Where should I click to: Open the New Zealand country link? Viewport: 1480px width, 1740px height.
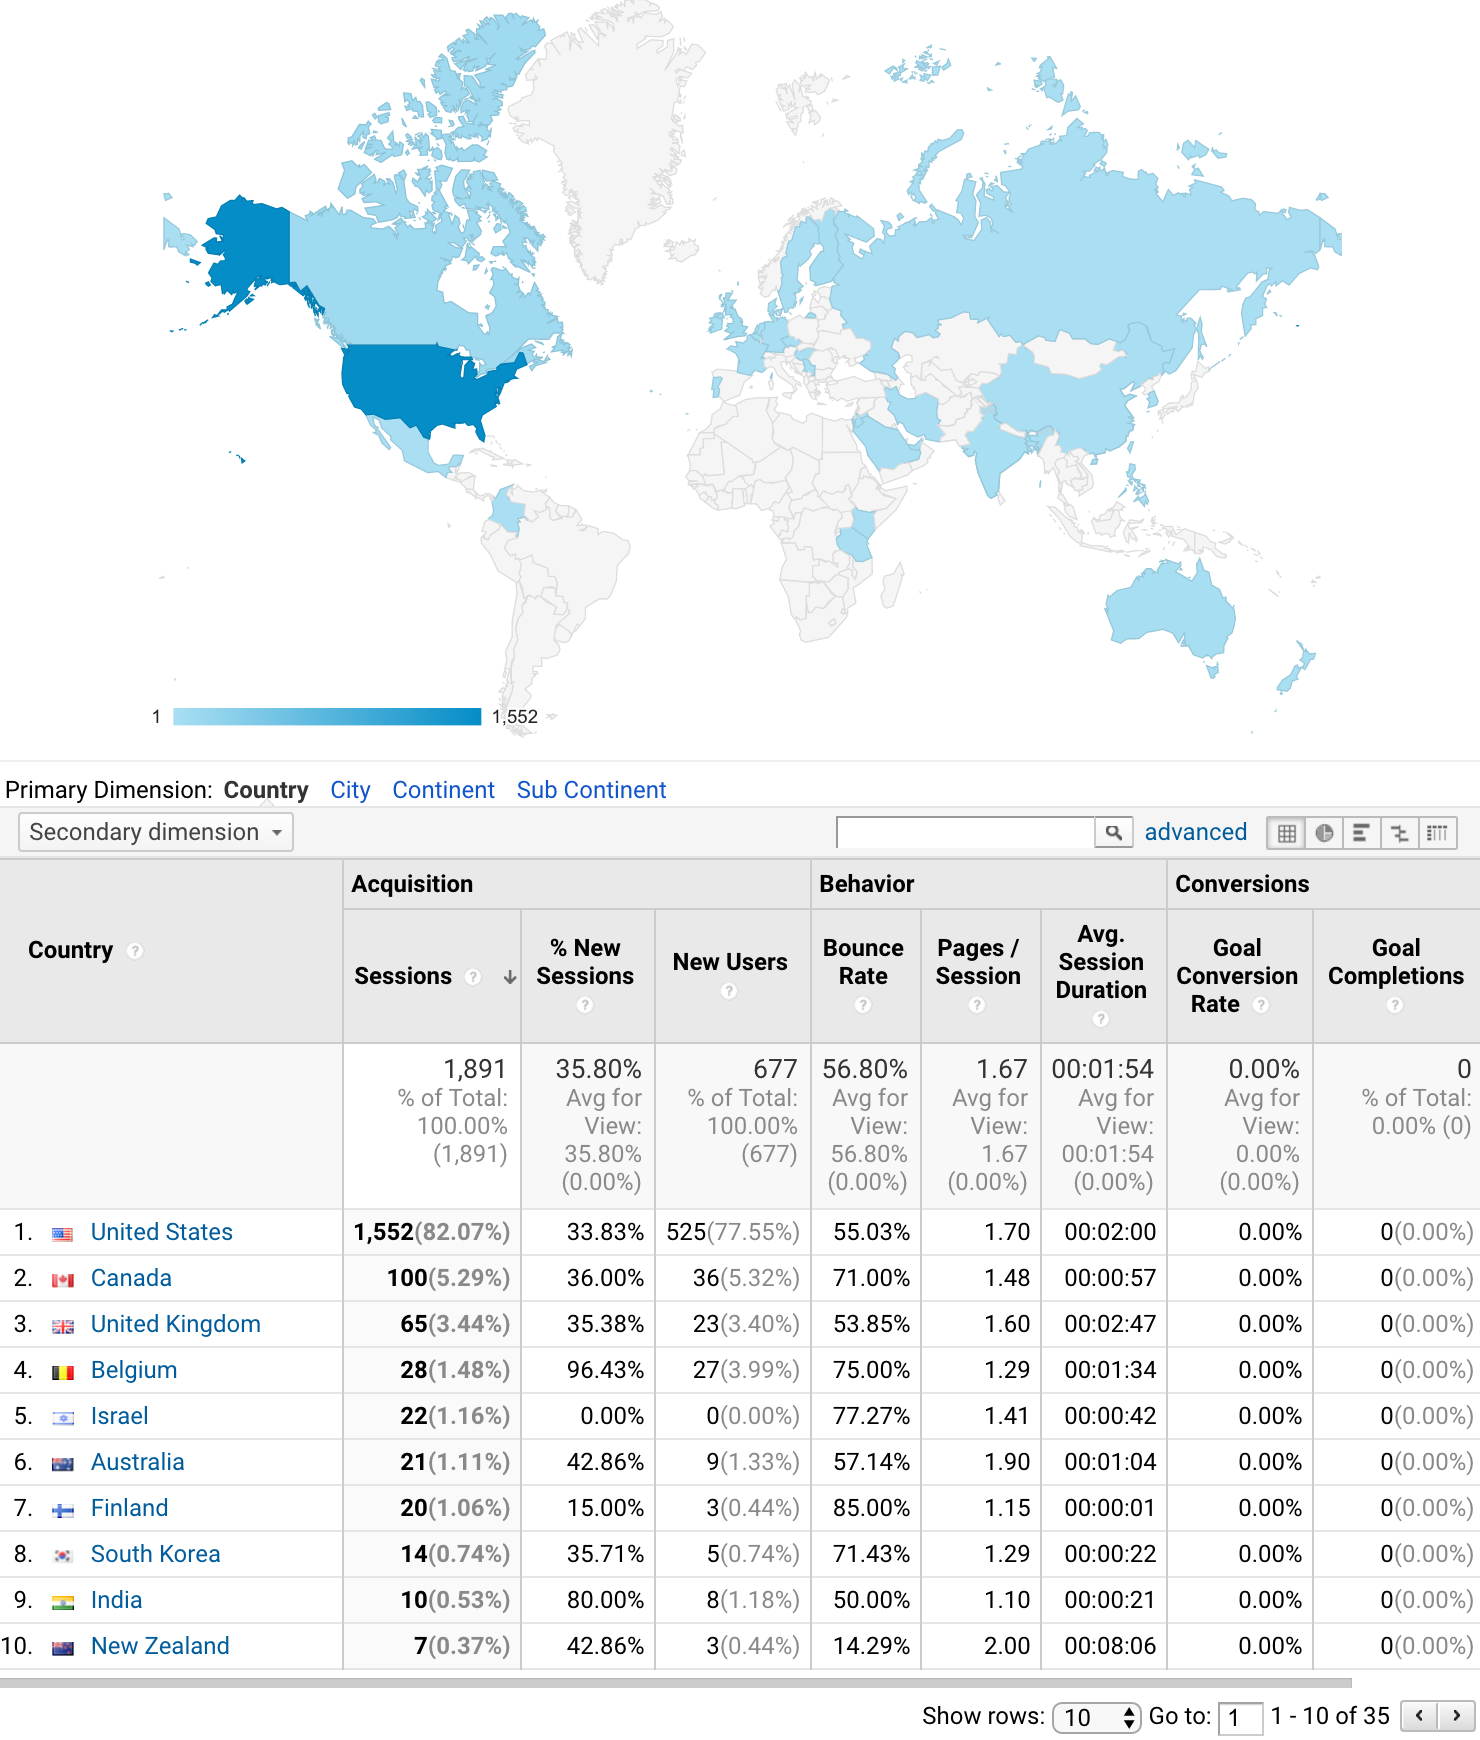click(x=160, y=1646)
